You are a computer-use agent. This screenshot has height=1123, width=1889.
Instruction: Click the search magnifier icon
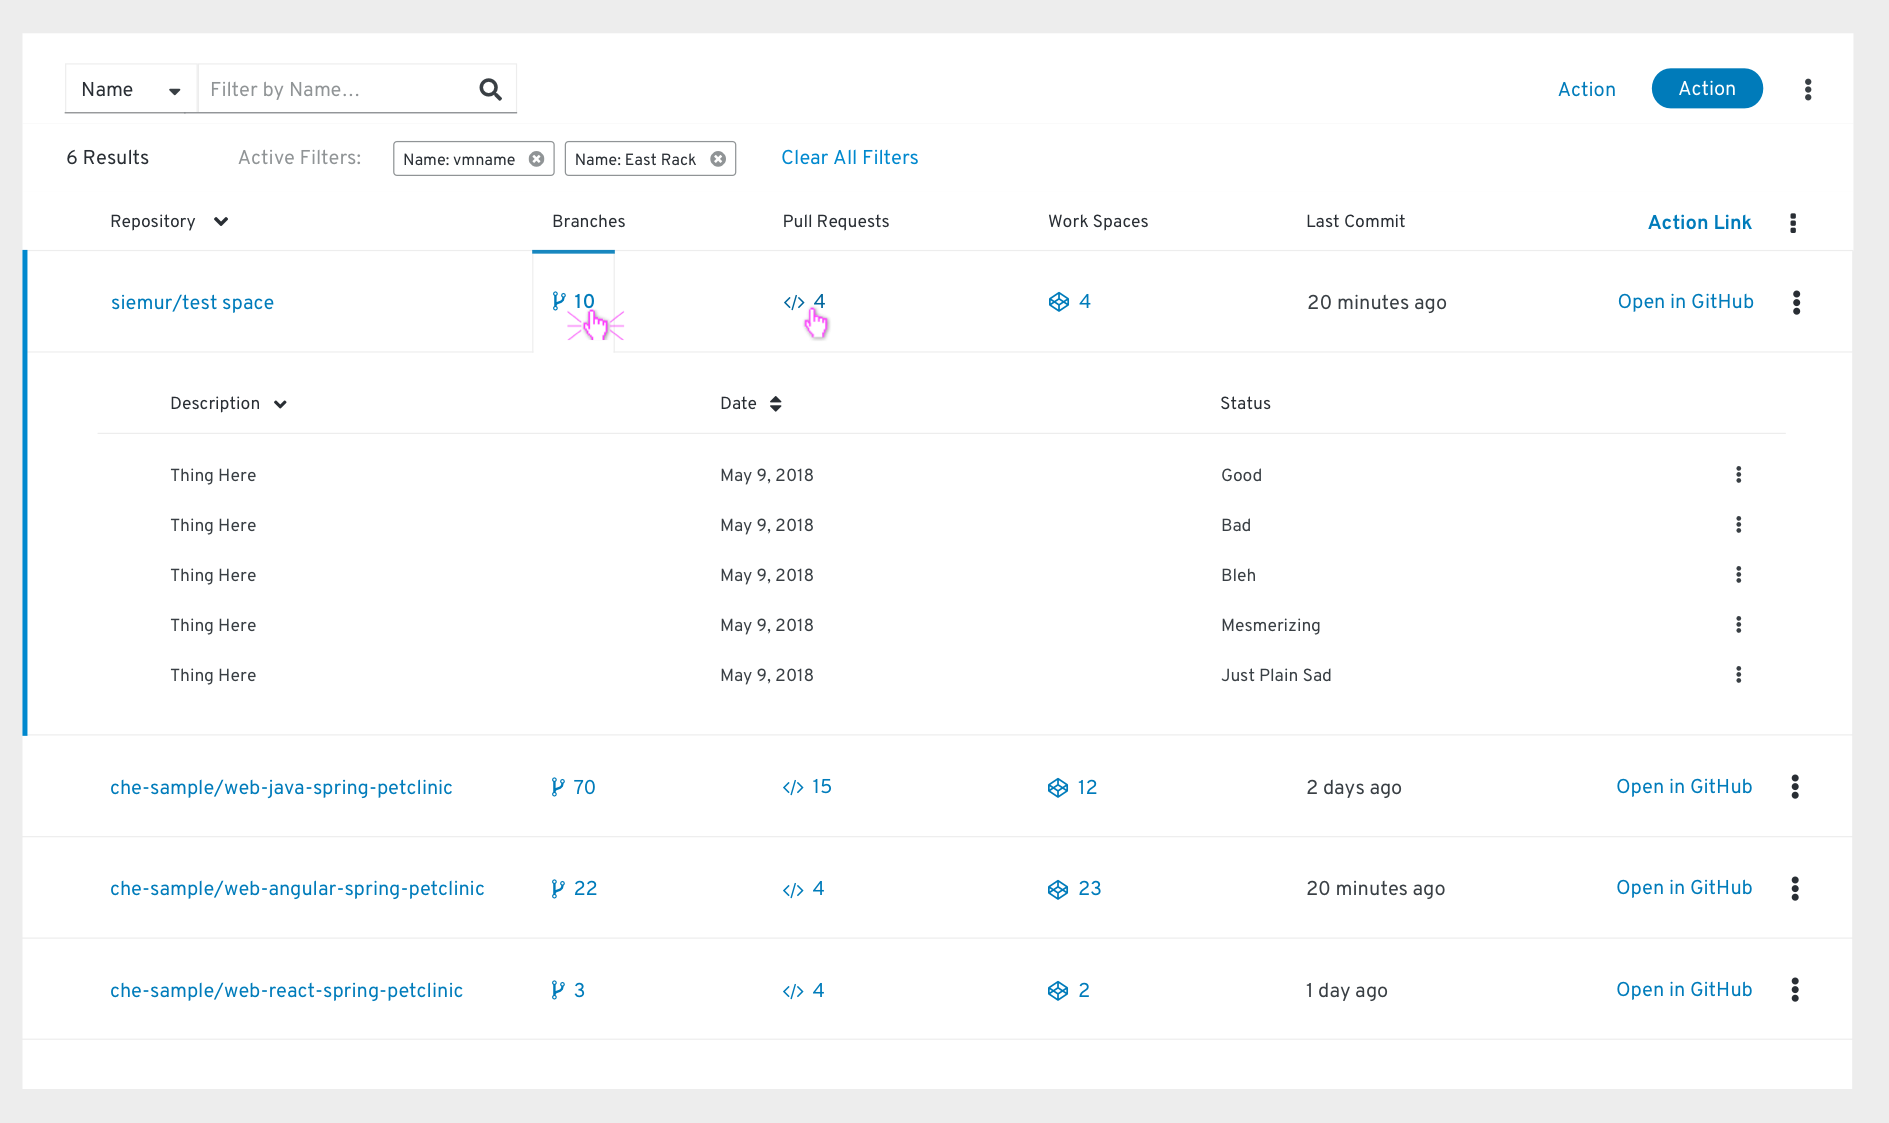pyautogui.click(x=490, y=89)
